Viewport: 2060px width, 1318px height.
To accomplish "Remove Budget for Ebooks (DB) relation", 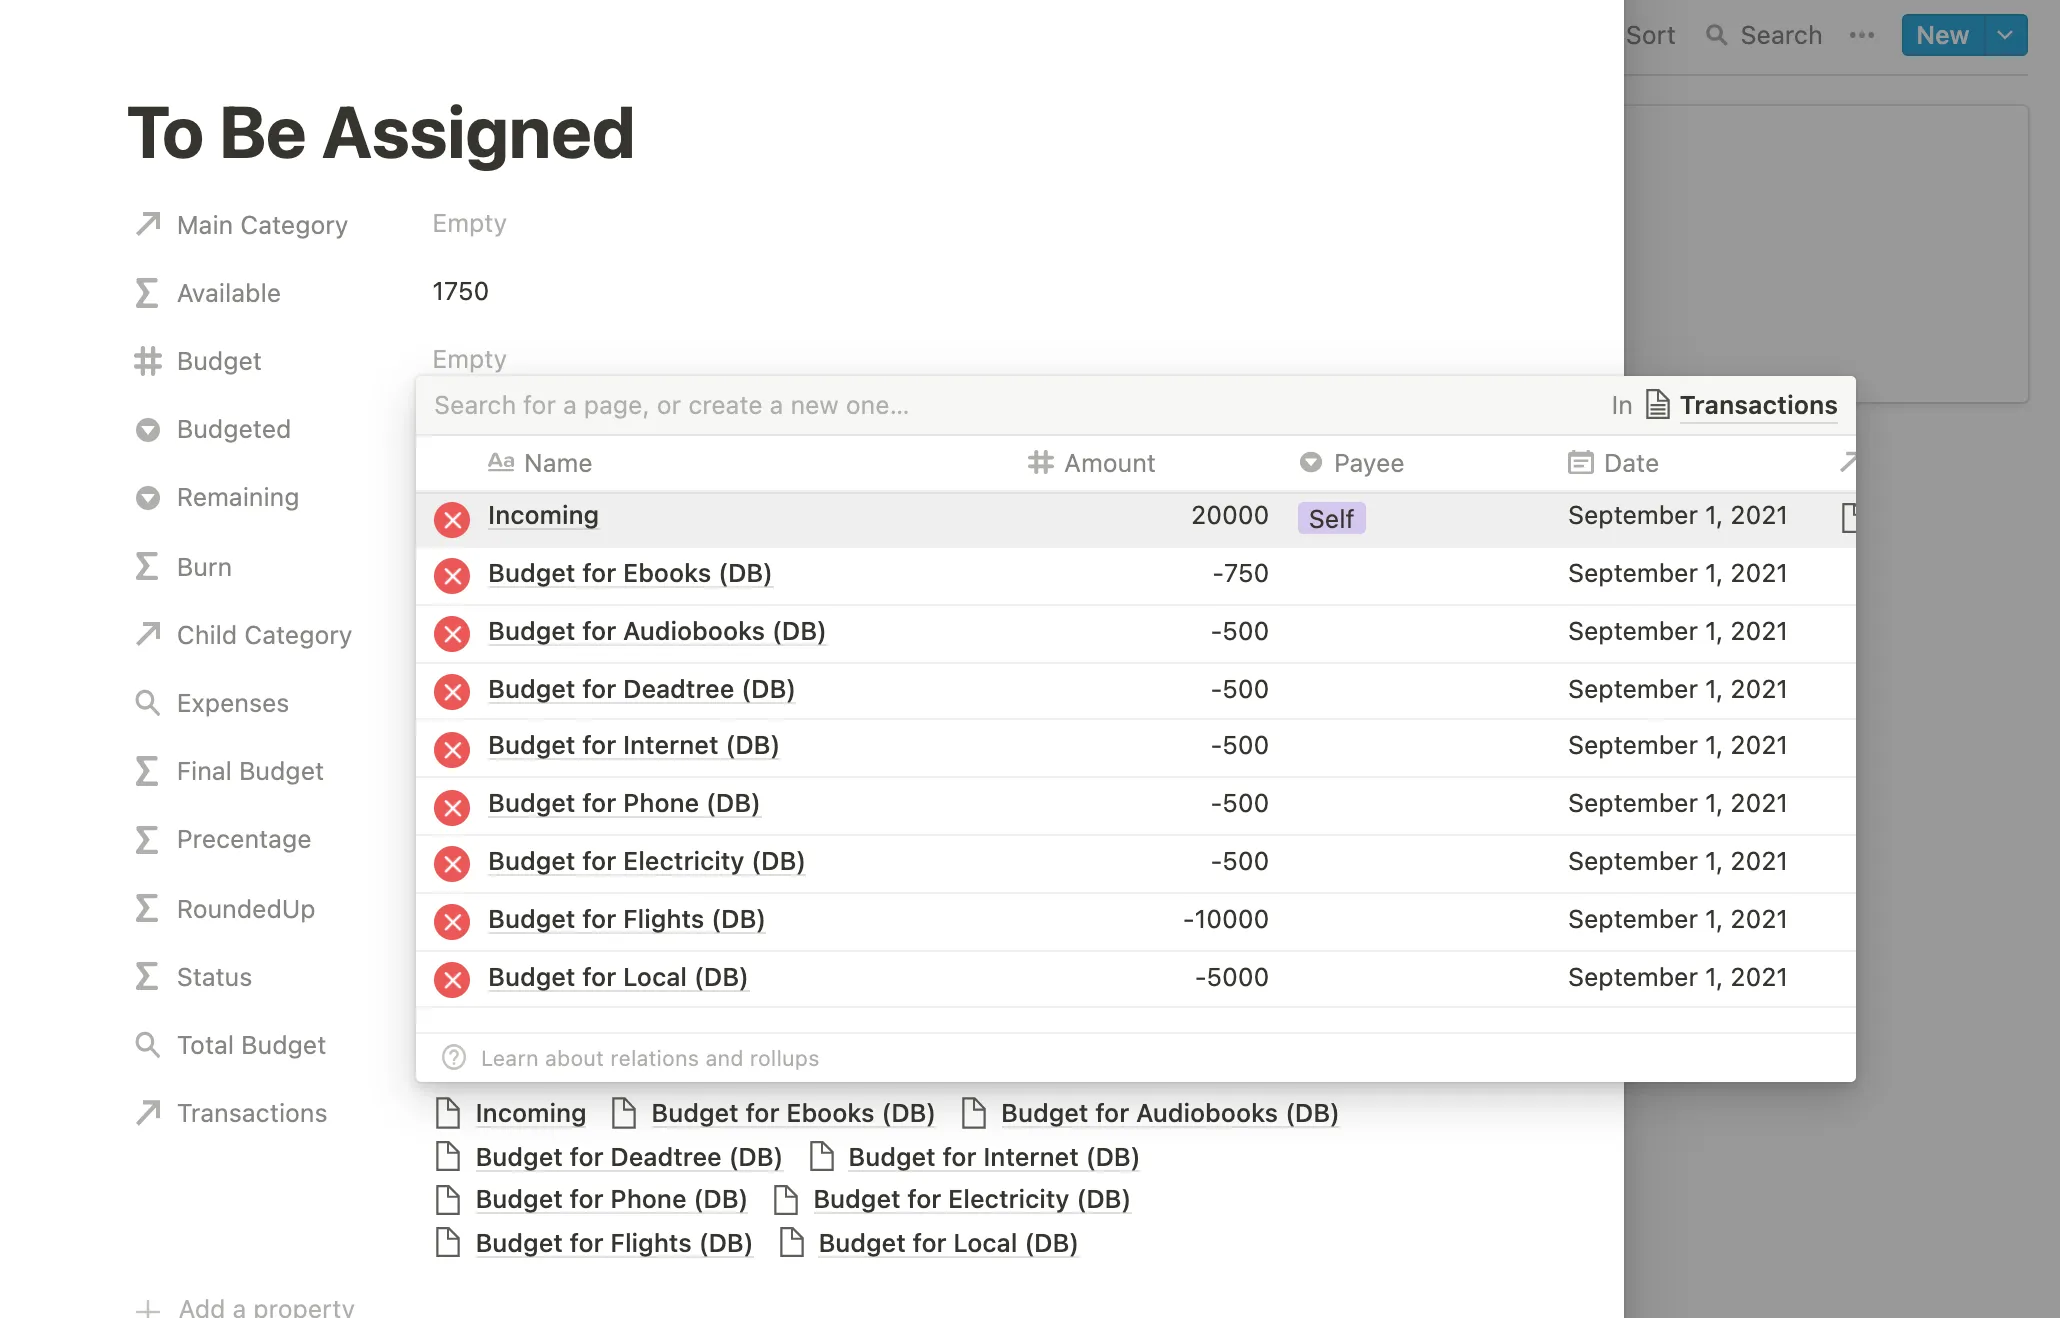I will tap(452, 576).
